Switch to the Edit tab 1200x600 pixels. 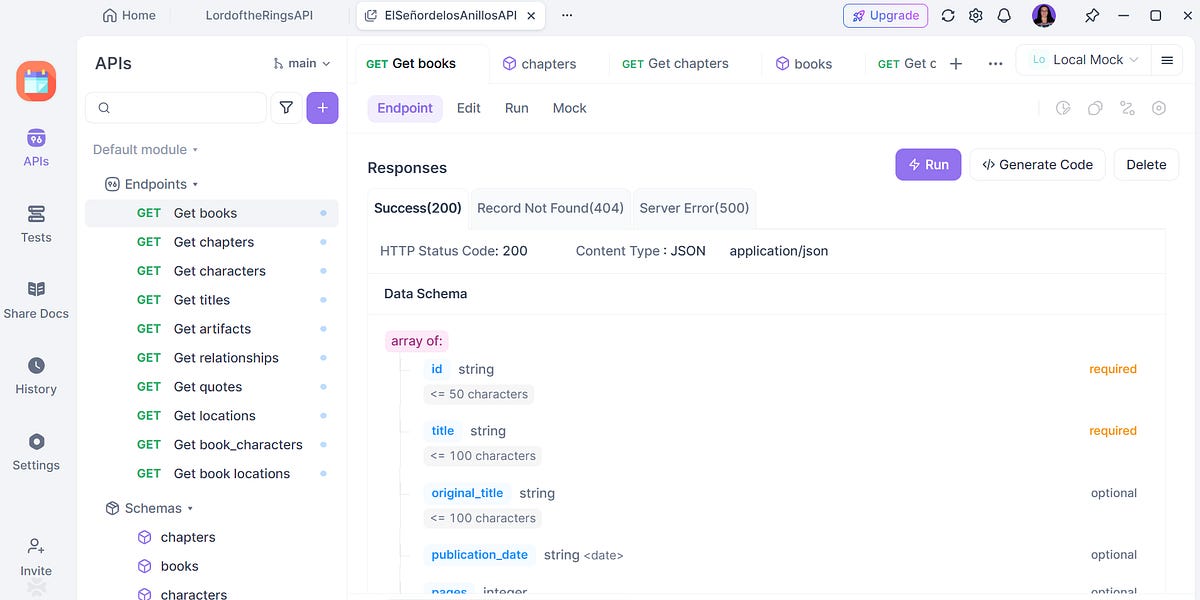(x=469, y=108)
